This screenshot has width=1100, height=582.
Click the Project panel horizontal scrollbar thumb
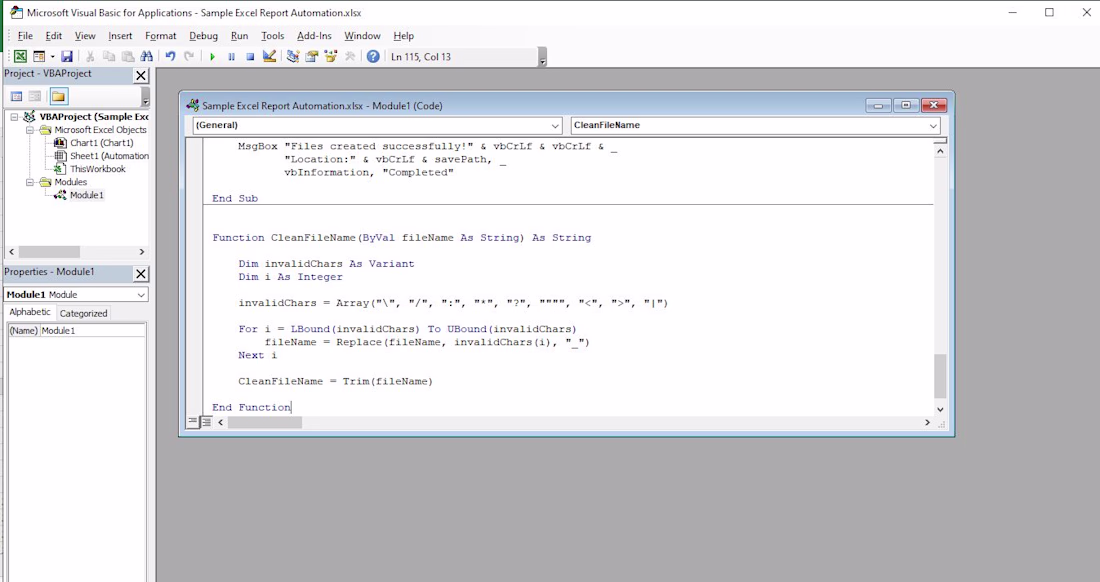coord(49,252)
